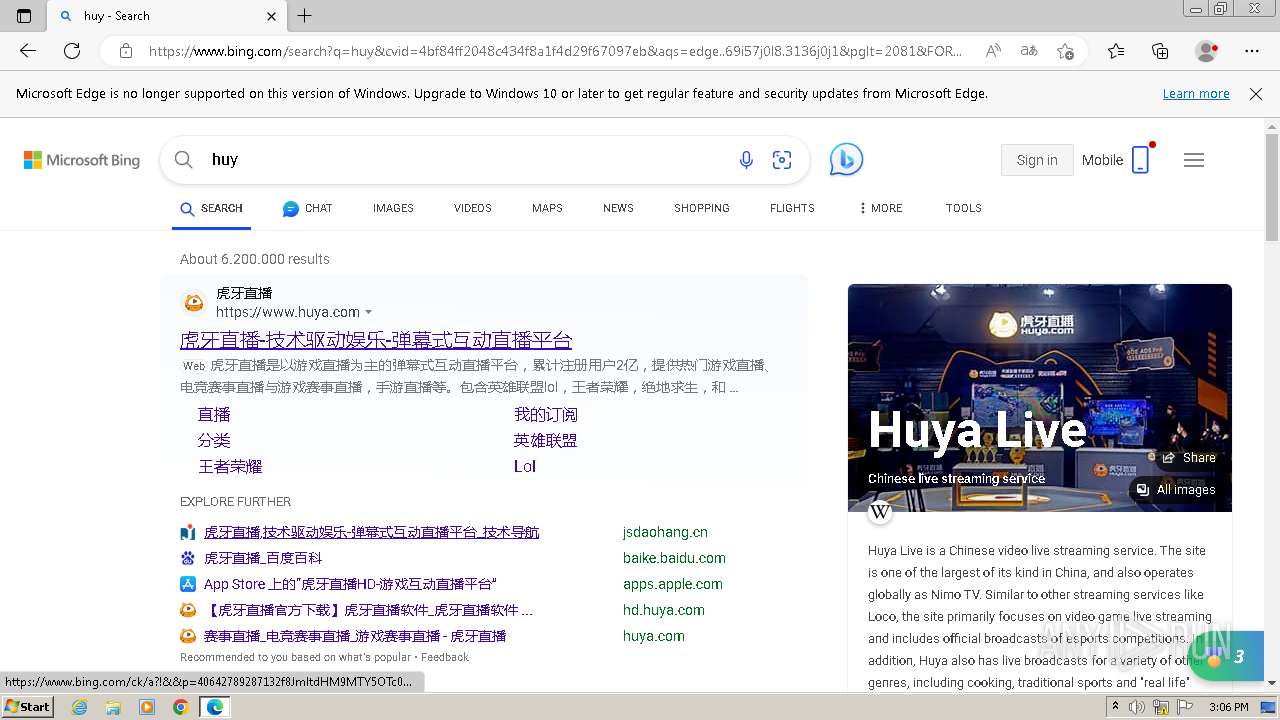View site information padlock icon
The width and height of the screenshot is (1280, 720).
coord(126,51)
